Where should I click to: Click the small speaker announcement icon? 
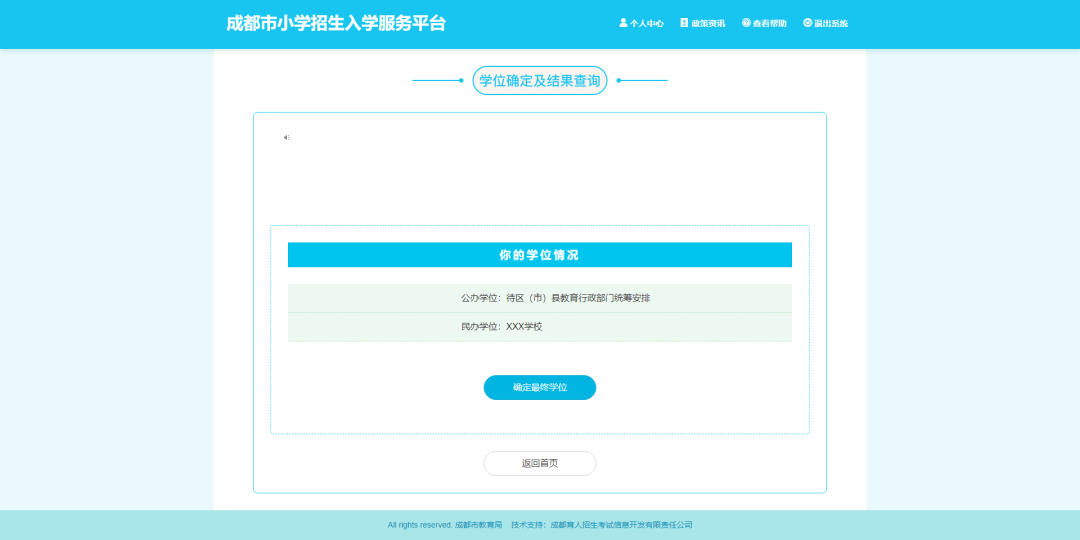click(286, 137)
